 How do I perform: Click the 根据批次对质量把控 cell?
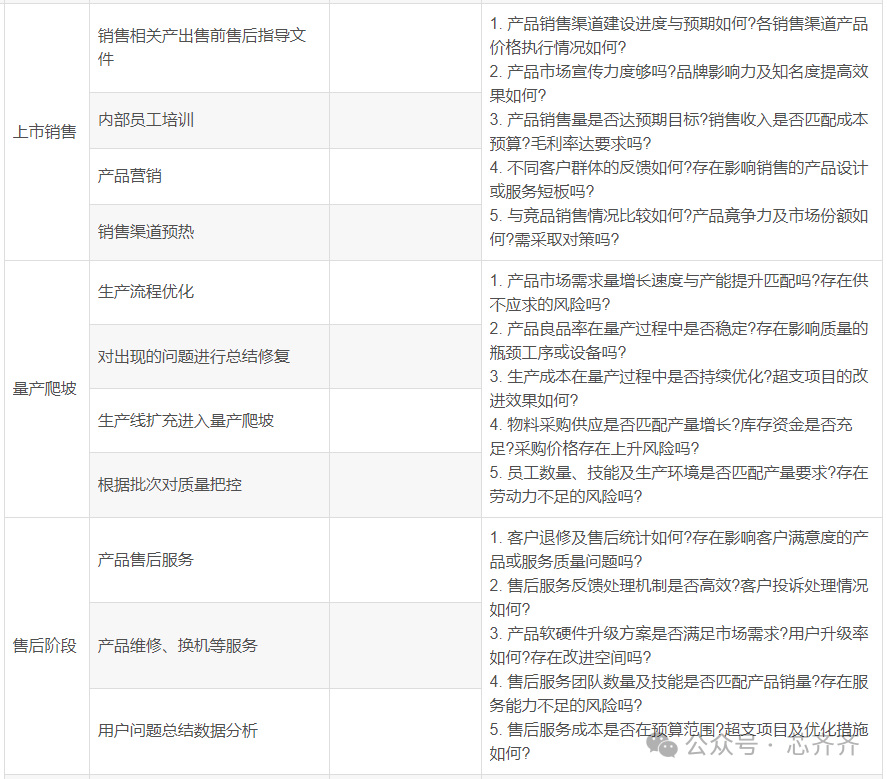click(x=170, y=484)
